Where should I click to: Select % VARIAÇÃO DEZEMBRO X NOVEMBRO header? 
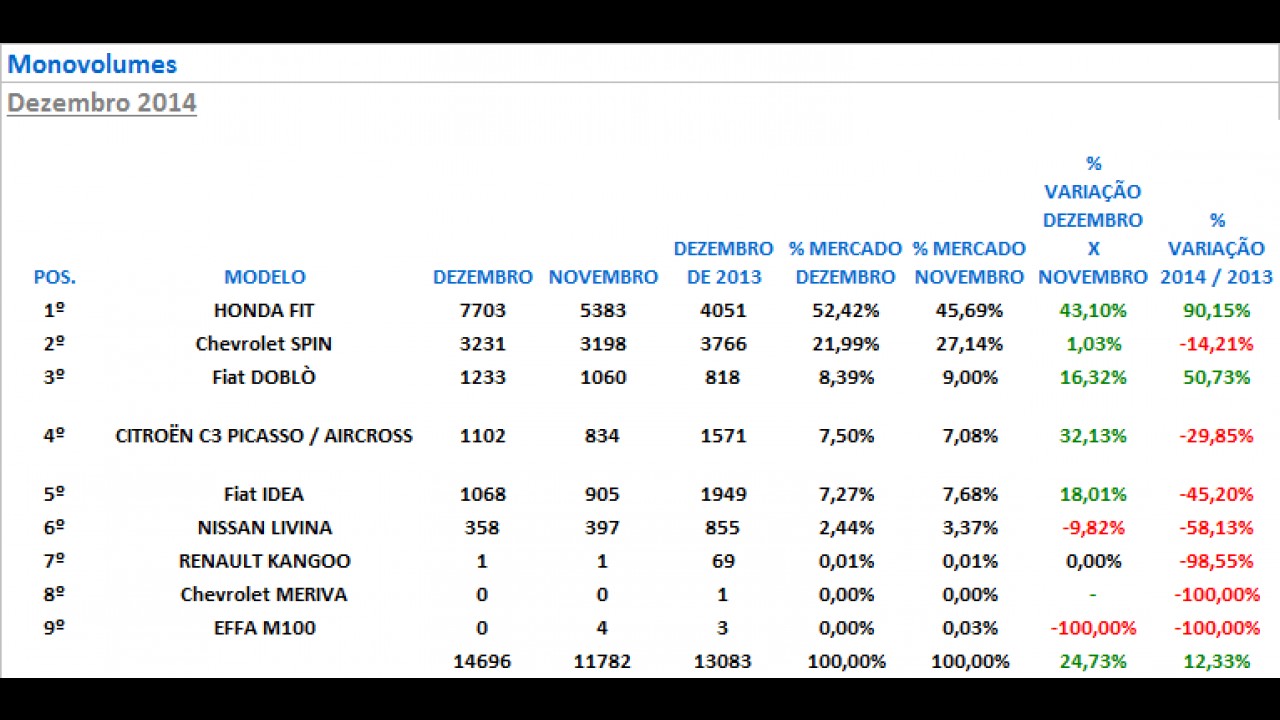click(x=1093, y=220)
